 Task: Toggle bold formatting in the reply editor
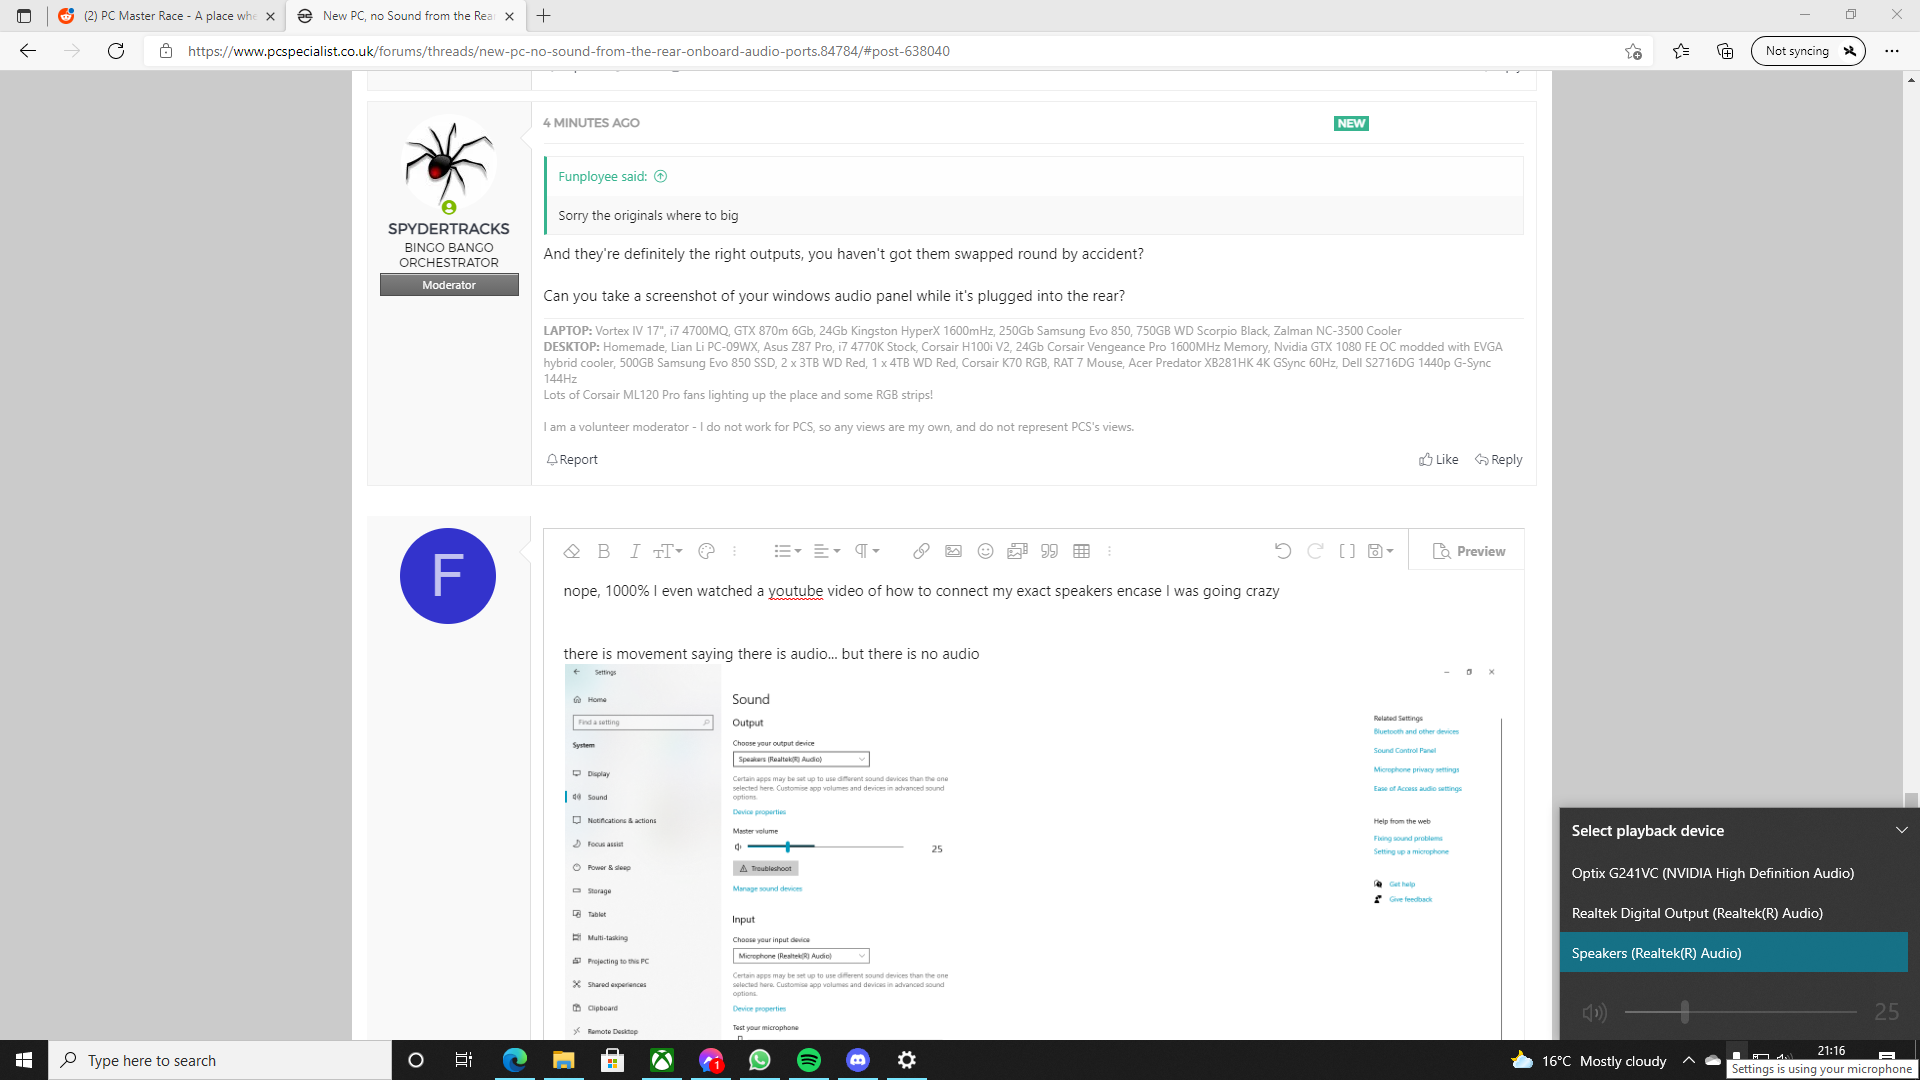pyautogui.click(x=603, y=551)
